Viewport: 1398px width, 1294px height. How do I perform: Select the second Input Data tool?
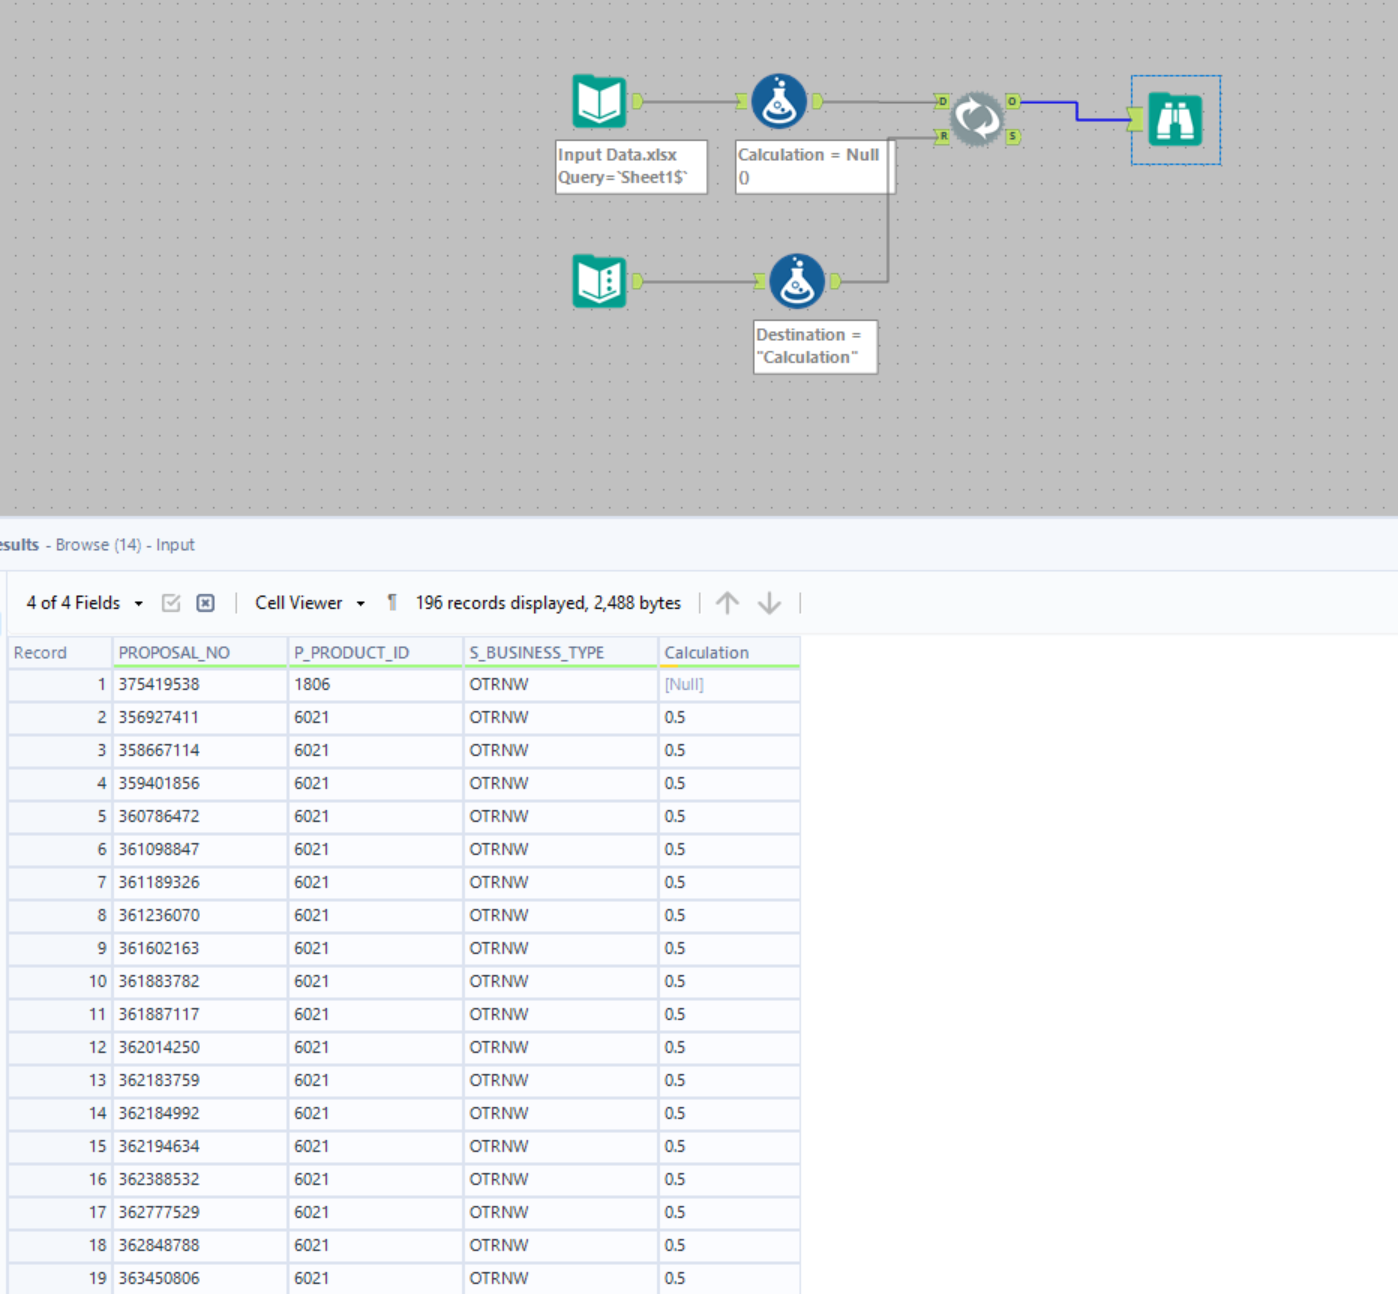598,280
